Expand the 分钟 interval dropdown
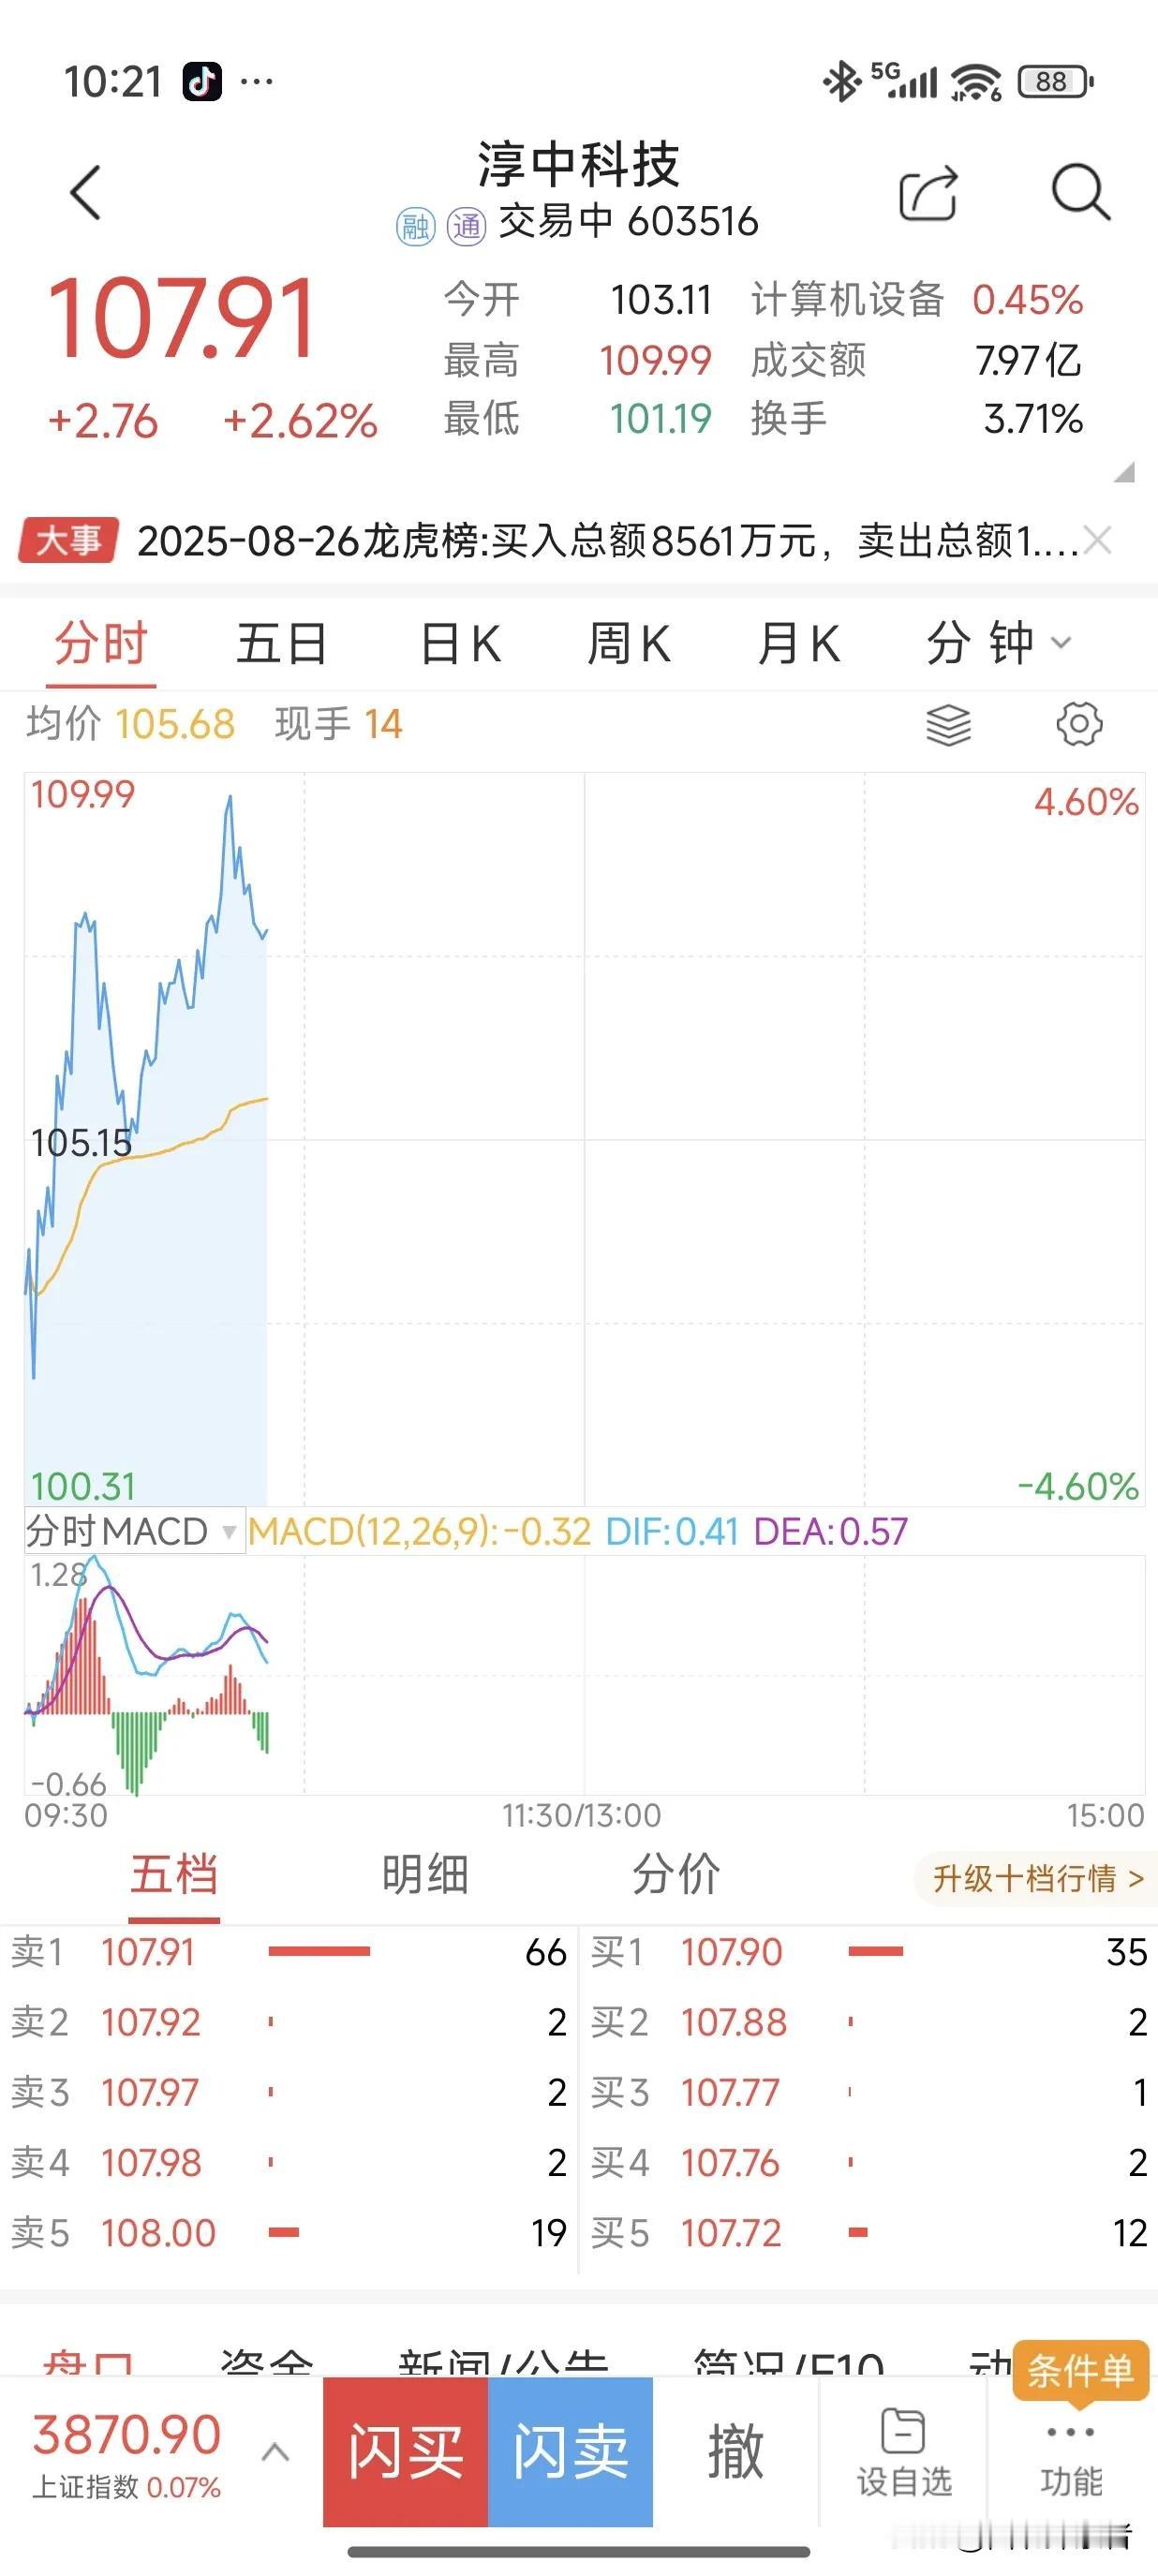1158x2576 pixels. pos(999,642)
